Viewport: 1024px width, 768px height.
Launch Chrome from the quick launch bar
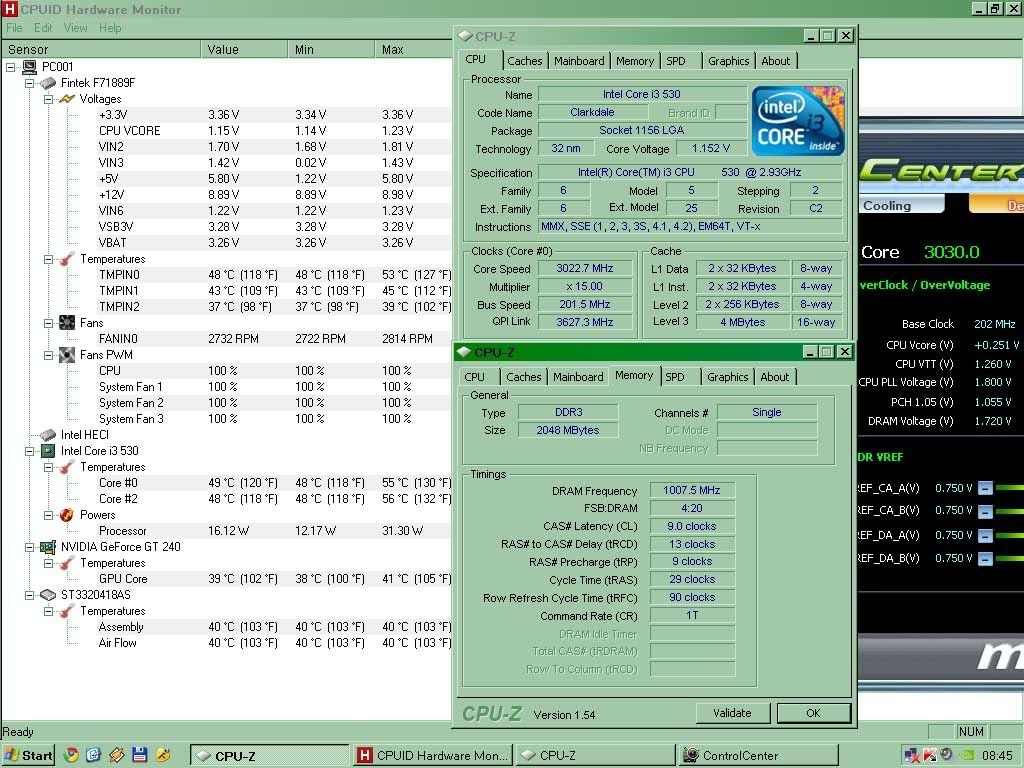(71, 756)
